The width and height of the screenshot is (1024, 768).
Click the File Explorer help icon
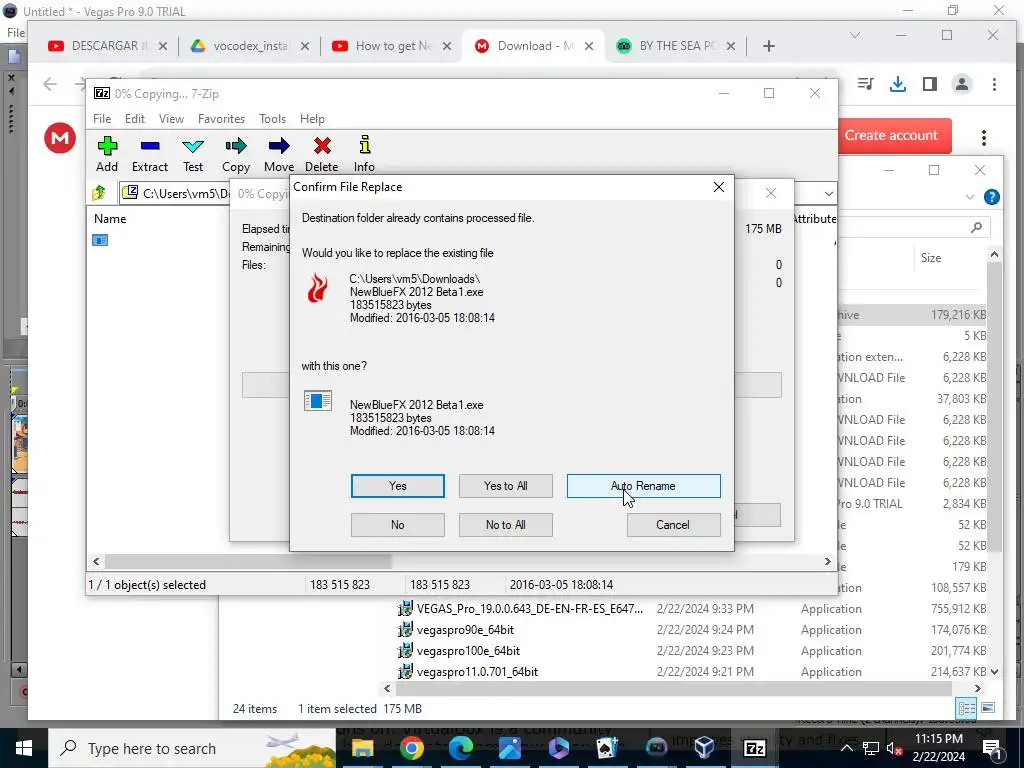[991, 197]
